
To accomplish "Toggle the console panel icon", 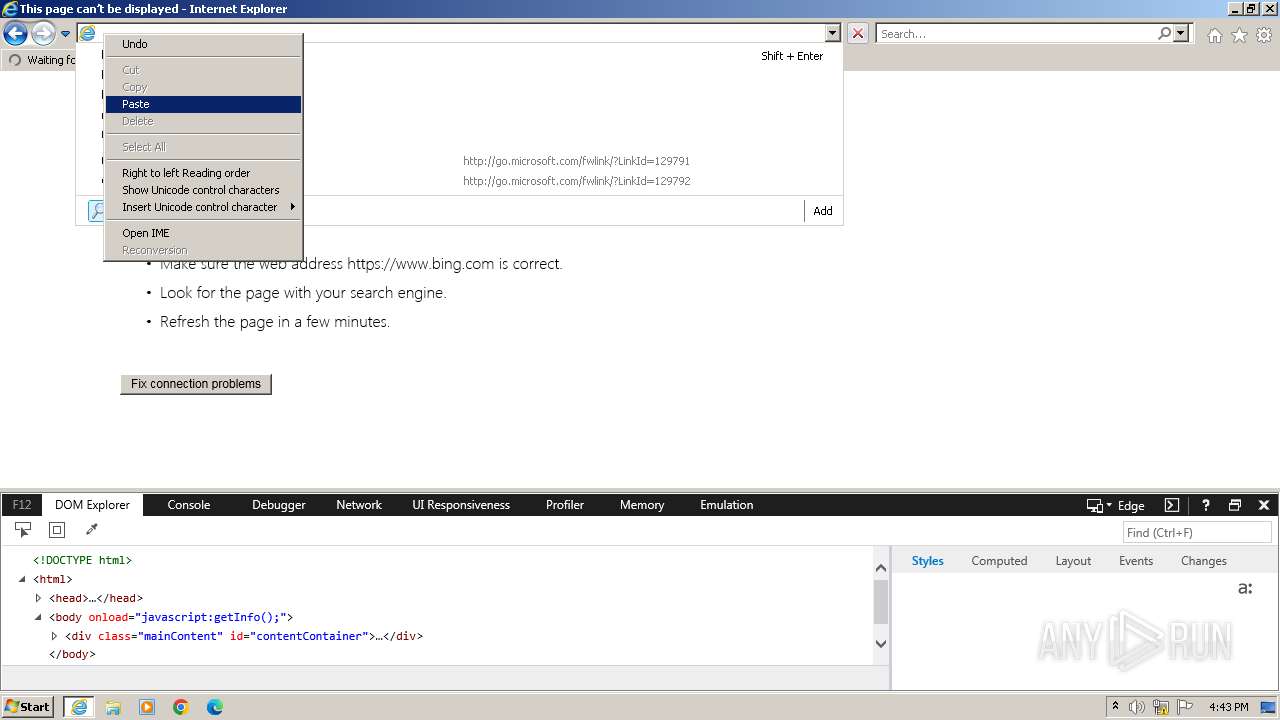I will pos(1172,505).
